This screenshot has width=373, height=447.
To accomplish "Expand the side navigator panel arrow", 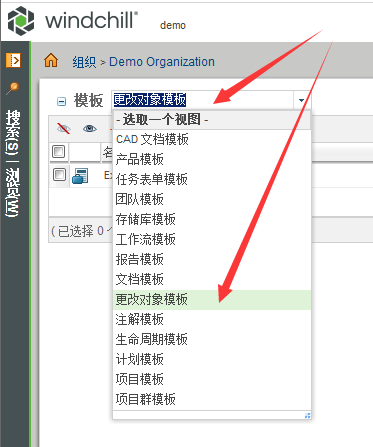I will click(13, 60).
